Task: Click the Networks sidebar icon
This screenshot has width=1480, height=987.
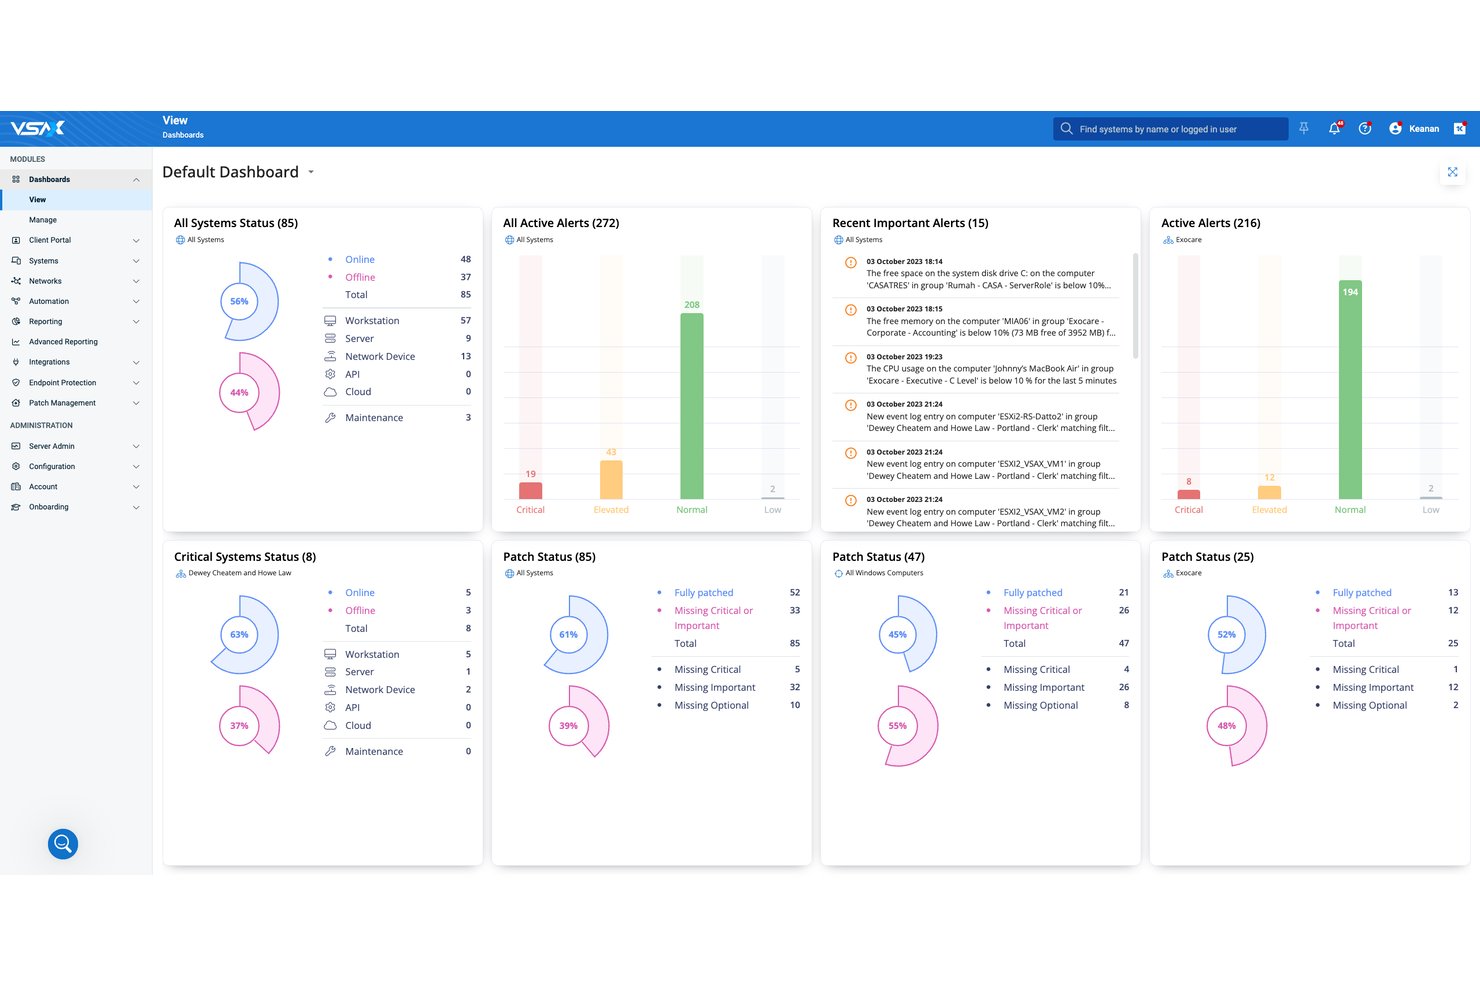Action: tap(16, 281)
